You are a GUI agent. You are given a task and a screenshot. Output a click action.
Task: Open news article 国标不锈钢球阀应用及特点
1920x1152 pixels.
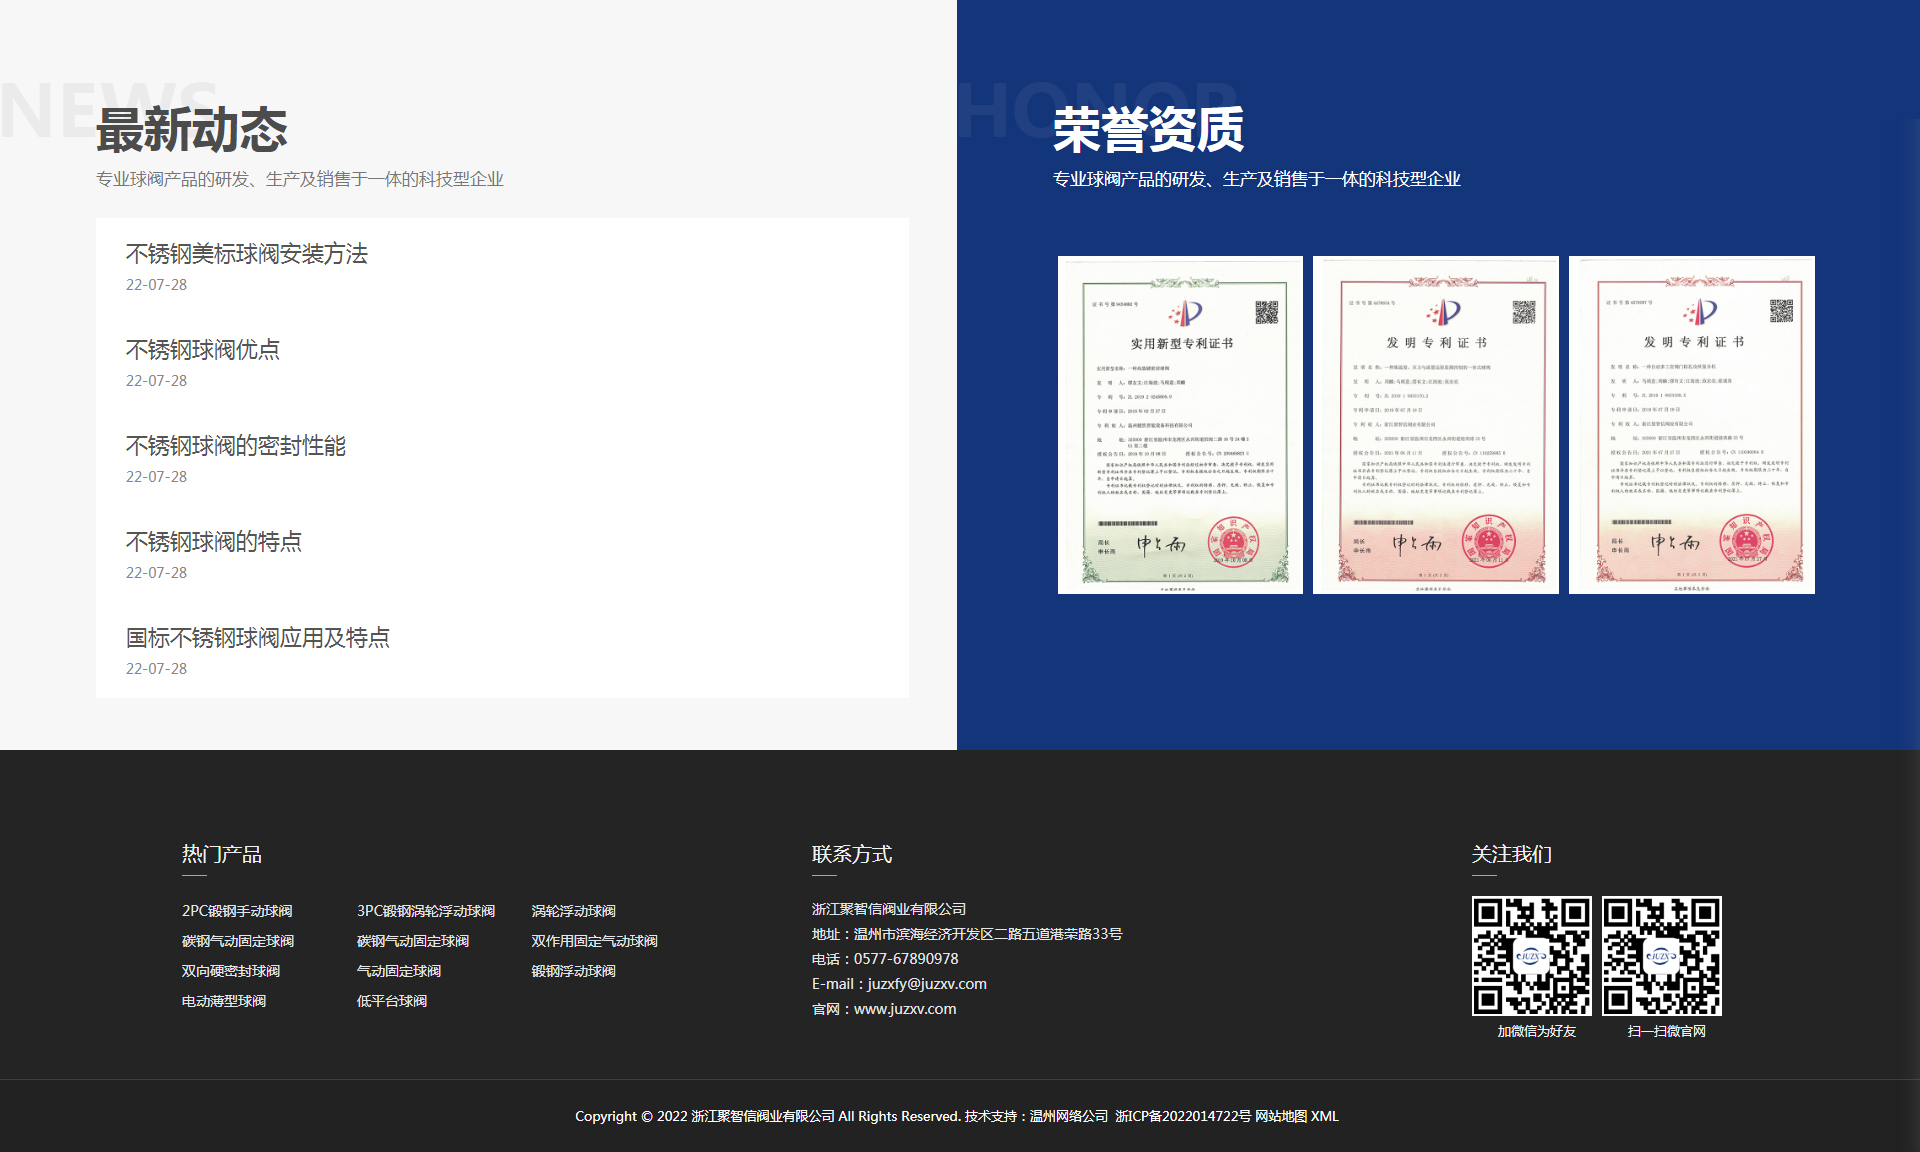coord(257,638)
